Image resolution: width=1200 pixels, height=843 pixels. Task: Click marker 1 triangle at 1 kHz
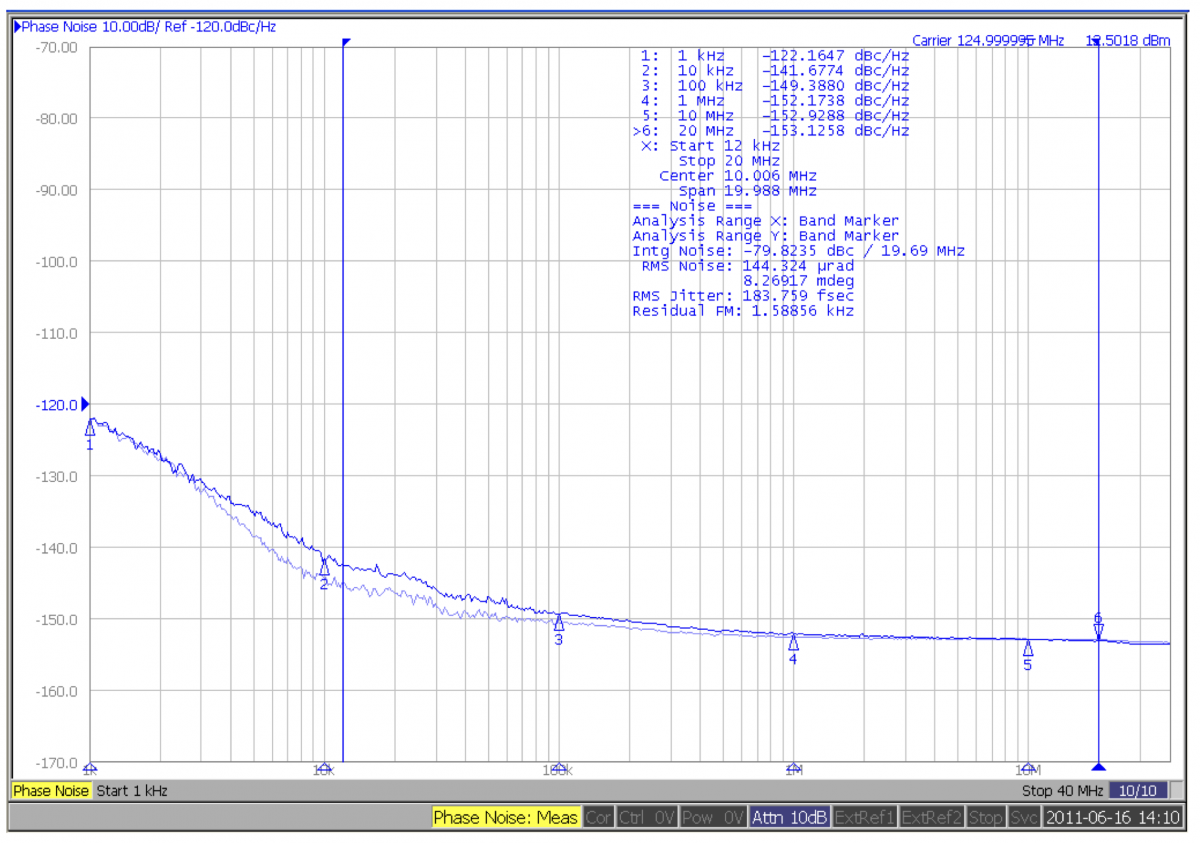pyautogui.click(x=90, y=428)
